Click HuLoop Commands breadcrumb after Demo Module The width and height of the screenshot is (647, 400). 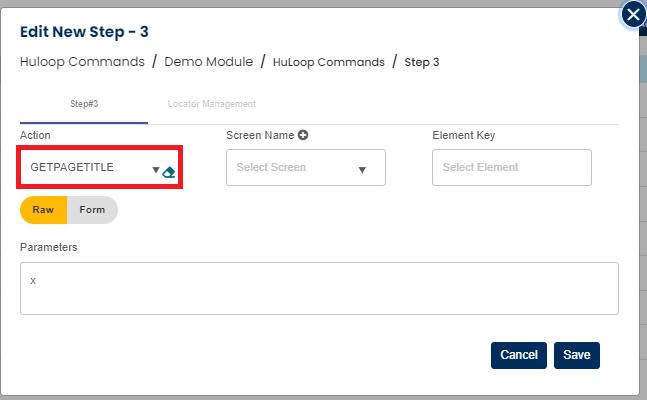click(x=328, y=62)
